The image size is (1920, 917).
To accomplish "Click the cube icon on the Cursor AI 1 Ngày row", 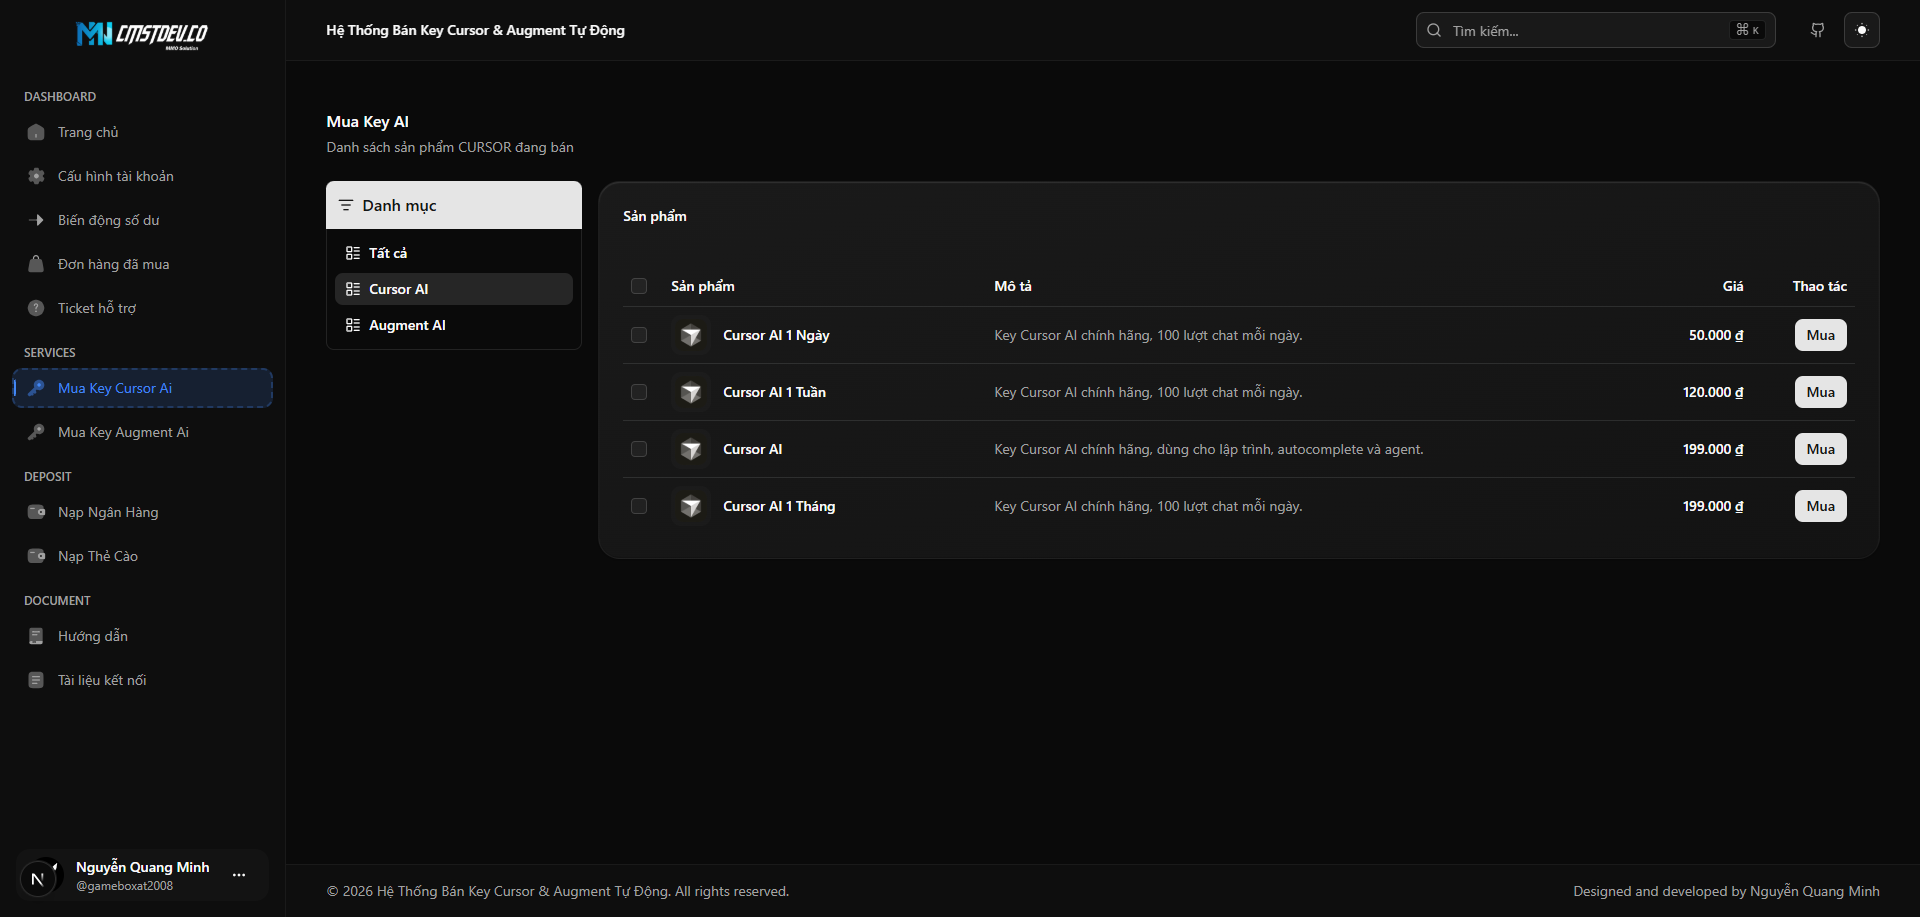I will point(689,335).
